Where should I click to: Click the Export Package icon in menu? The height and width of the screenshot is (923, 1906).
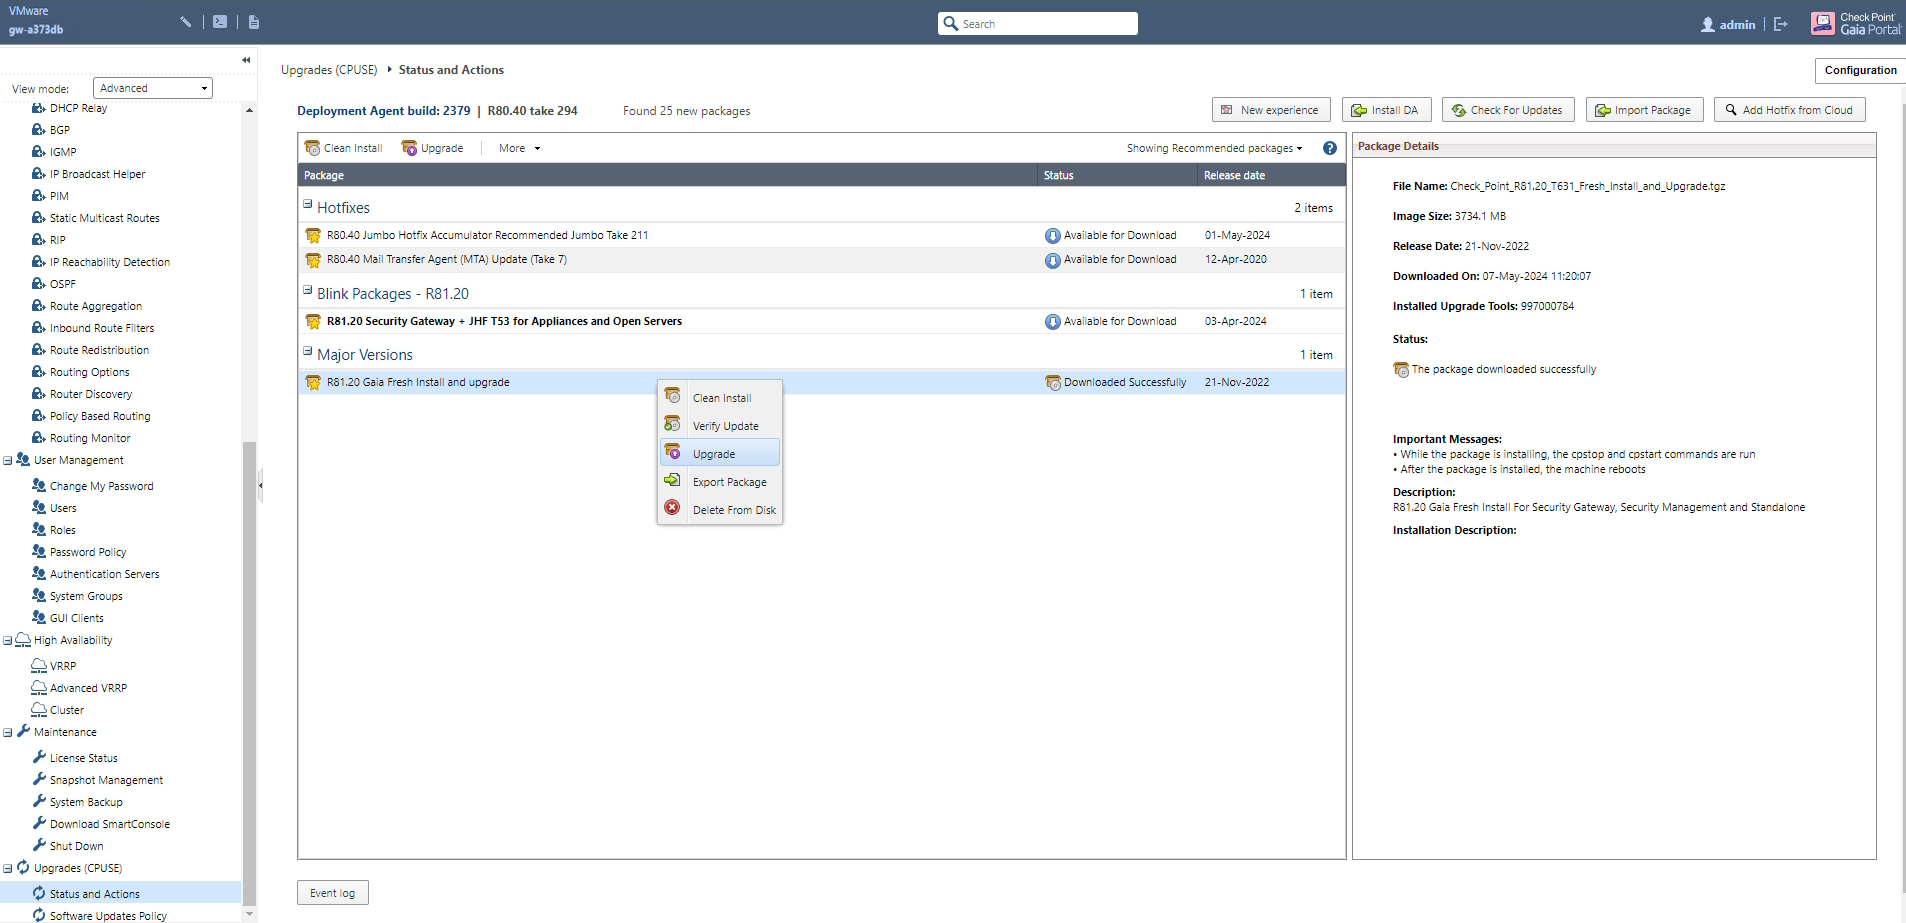[x=672, y=480]
